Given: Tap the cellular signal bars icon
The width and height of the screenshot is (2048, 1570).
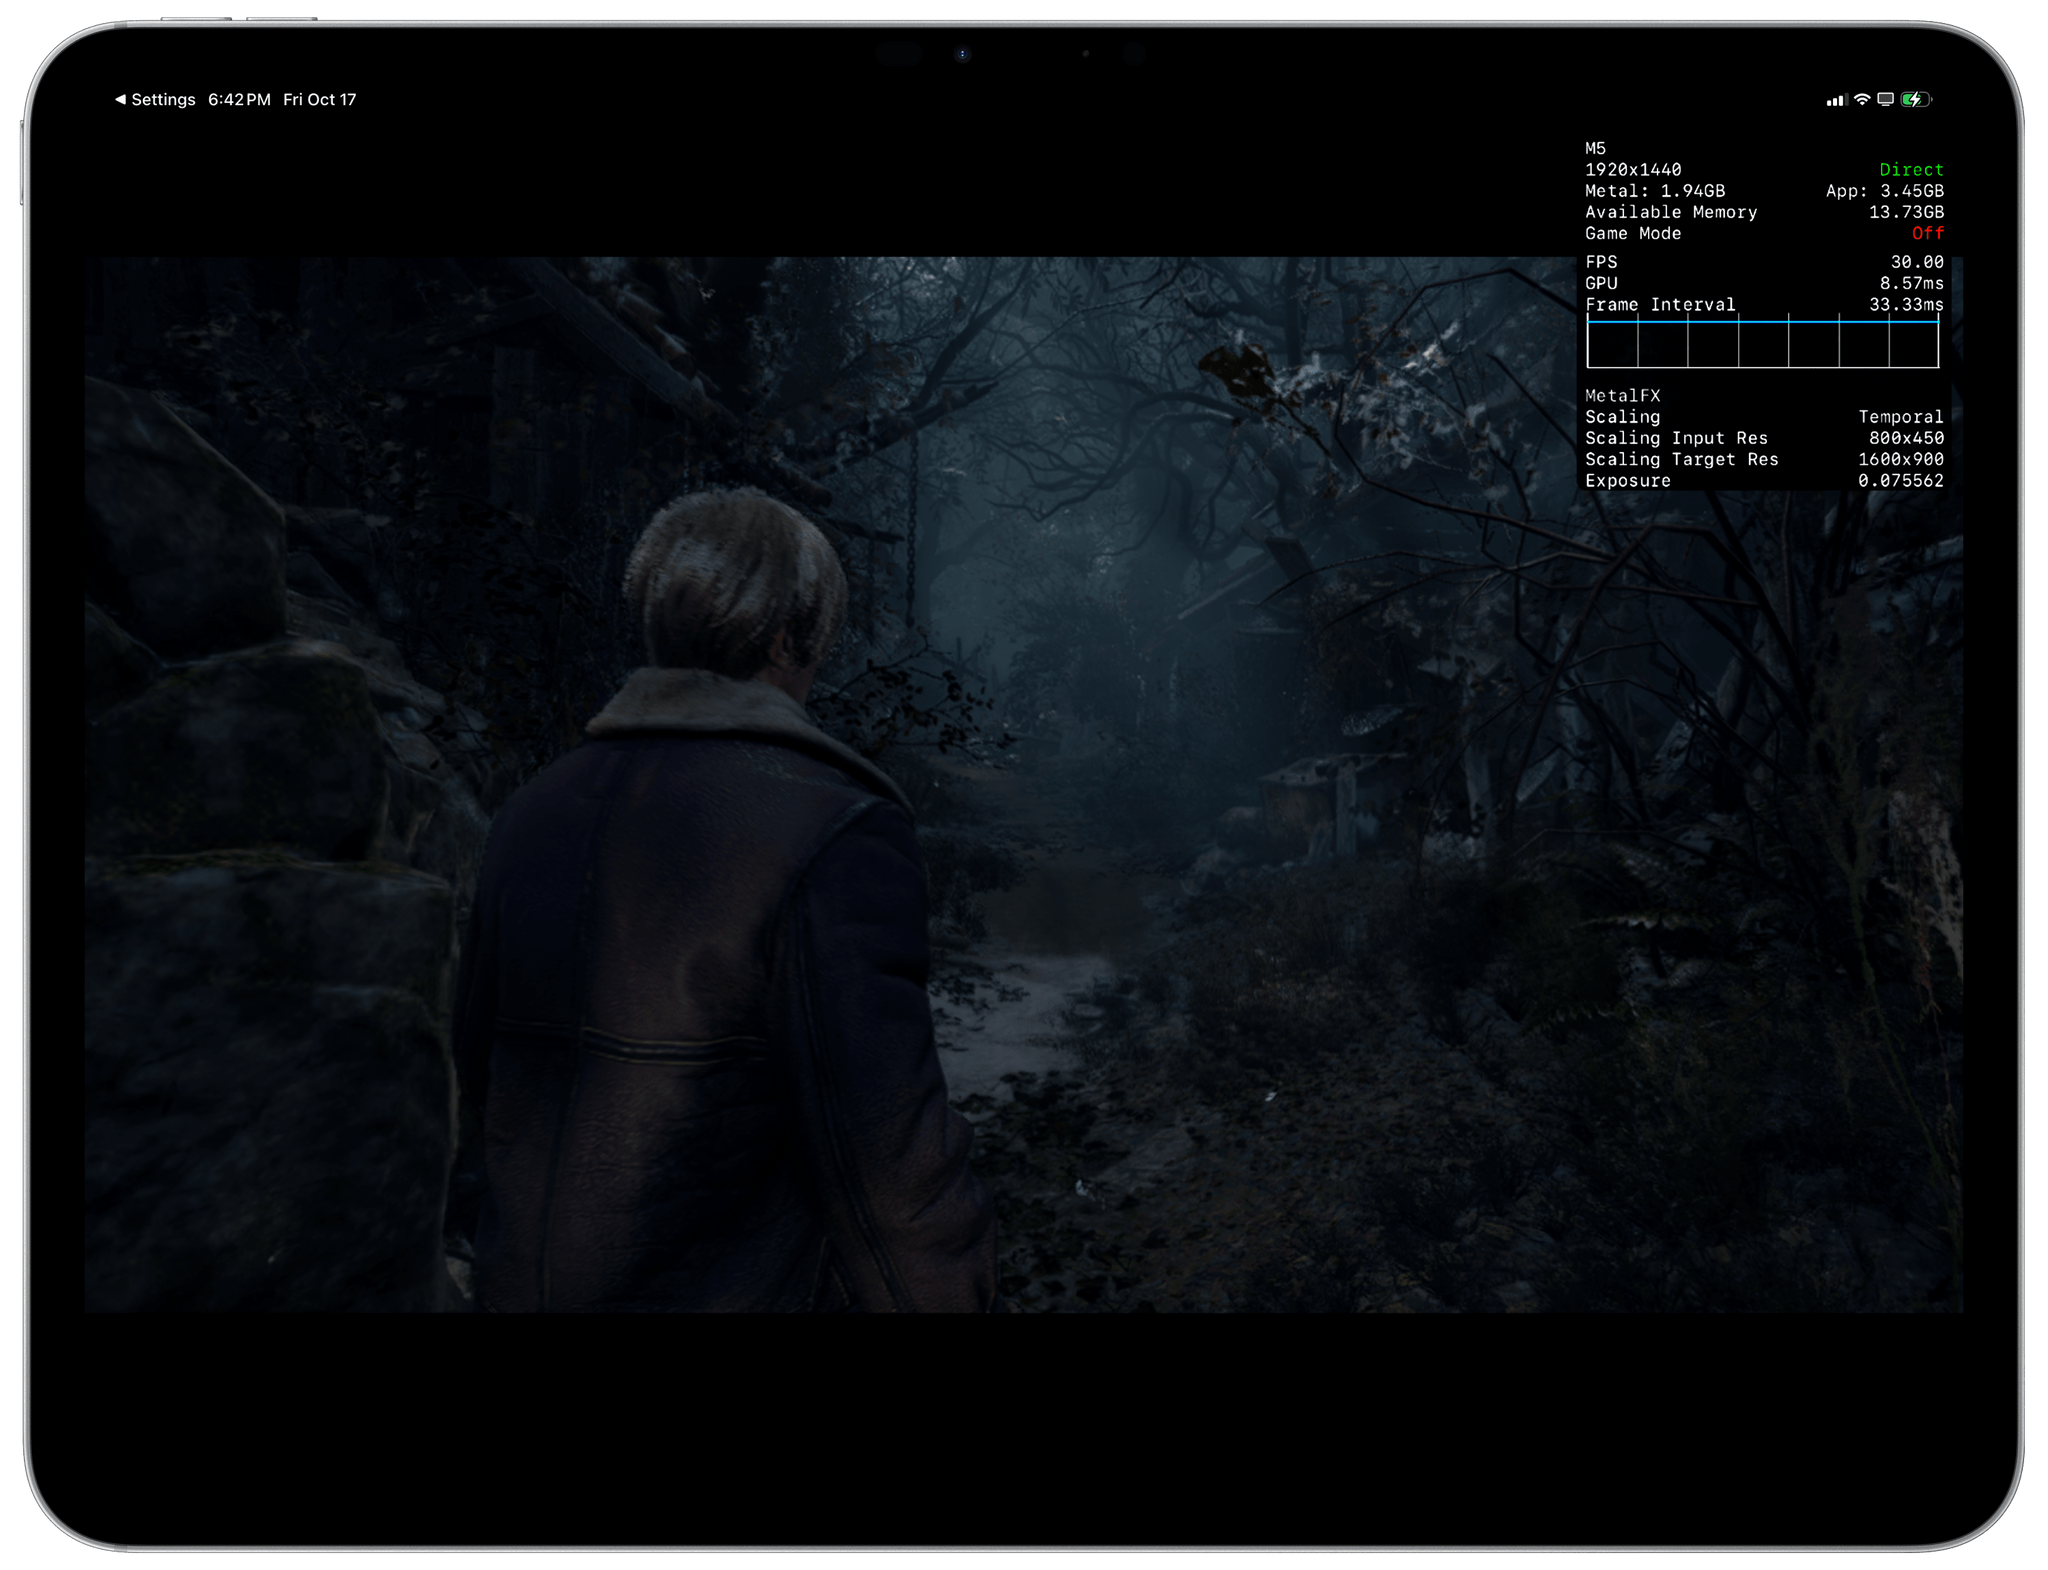Looking at the screenshot, I should point(1835,100).
